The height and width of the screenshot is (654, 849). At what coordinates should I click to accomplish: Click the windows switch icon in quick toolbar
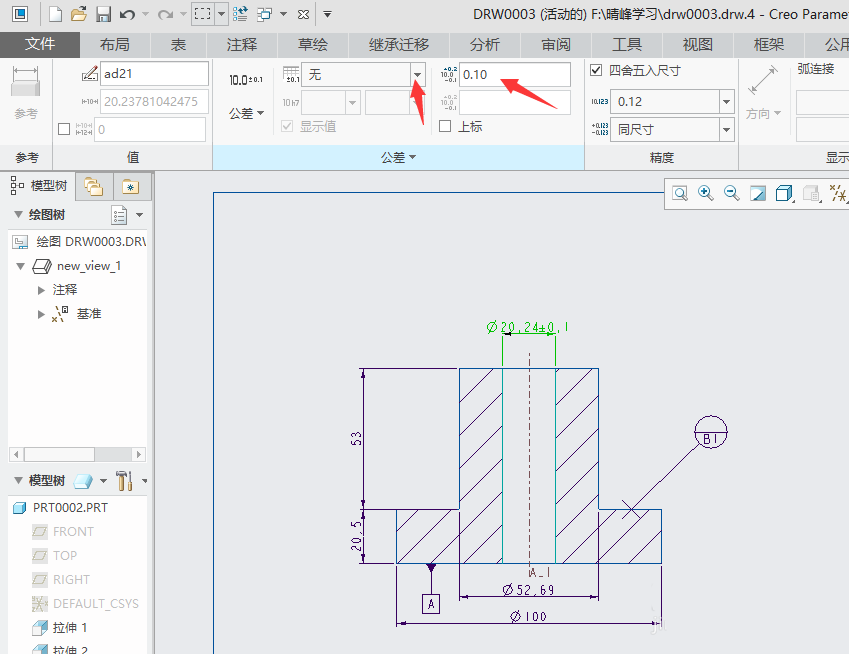click(265, 14)
